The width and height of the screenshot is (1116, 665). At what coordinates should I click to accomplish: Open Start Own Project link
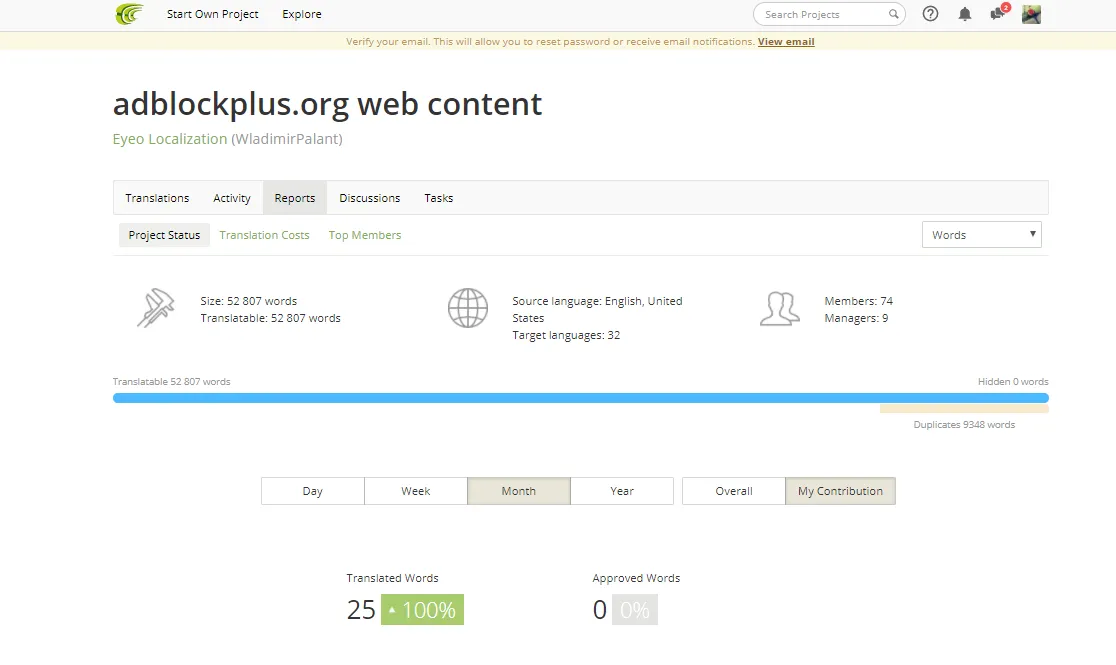pos(212,14)
